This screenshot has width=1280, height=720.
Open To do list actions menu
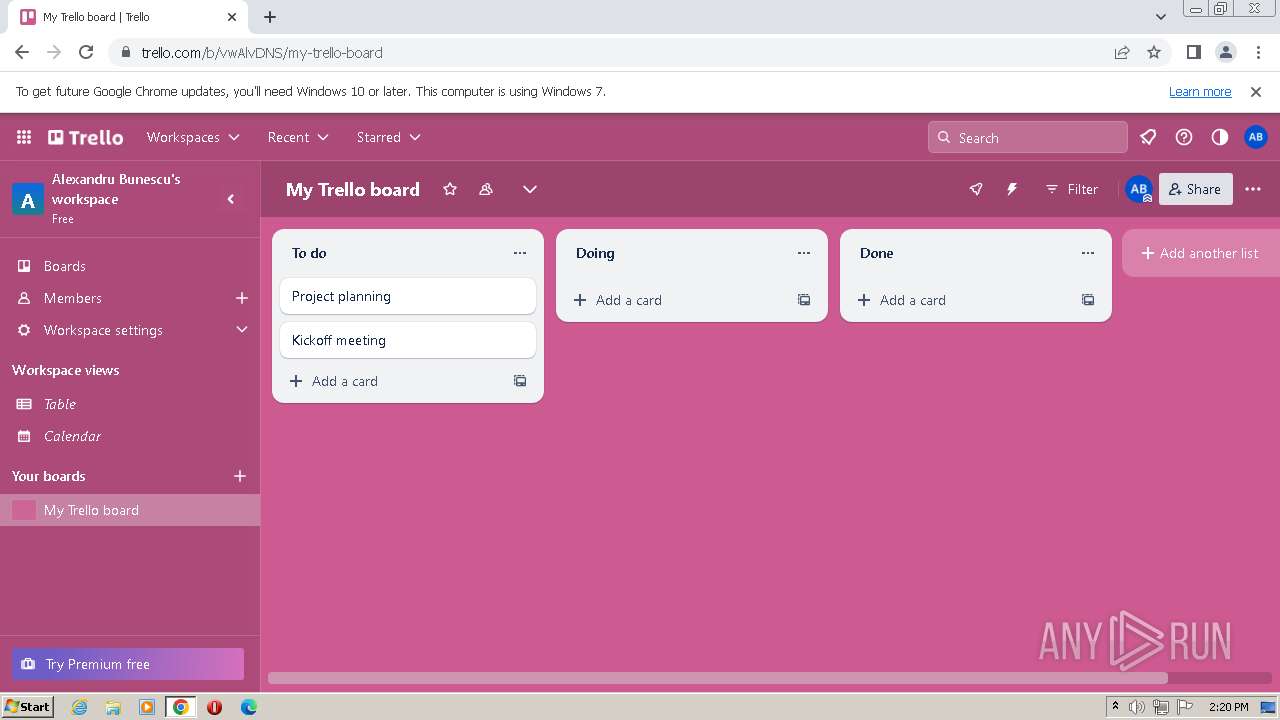coord(520,253)
